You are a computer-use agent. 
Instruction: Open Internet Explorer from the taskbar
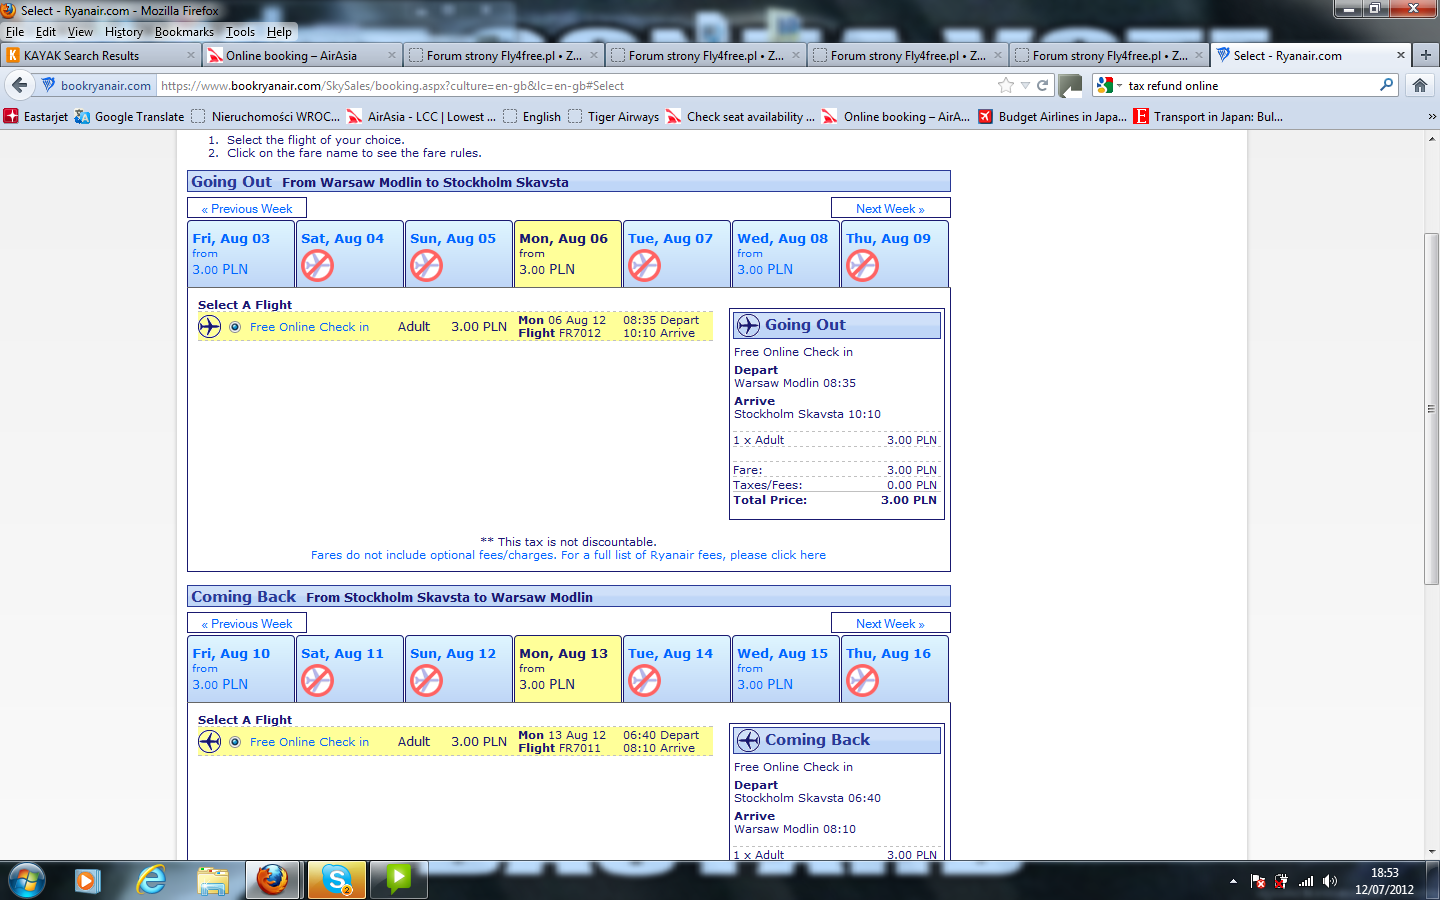(150, 880)
